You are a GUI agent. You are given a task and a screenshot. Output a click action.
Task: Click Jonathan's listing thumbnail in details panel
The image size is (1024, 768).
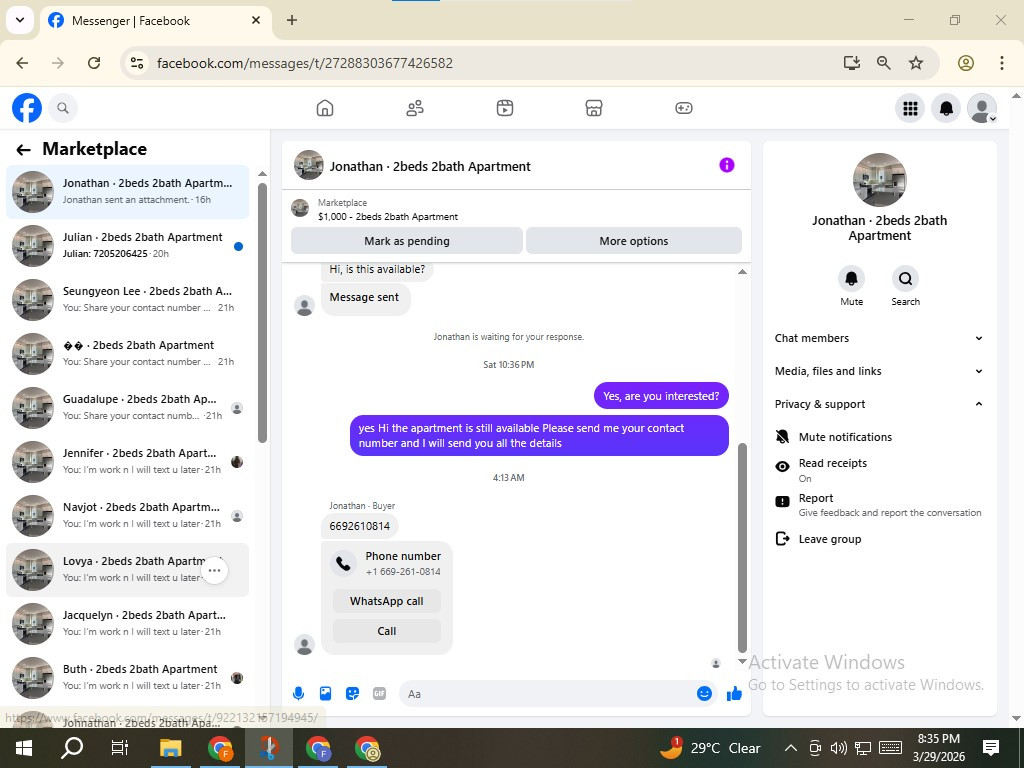coord(879,180)
